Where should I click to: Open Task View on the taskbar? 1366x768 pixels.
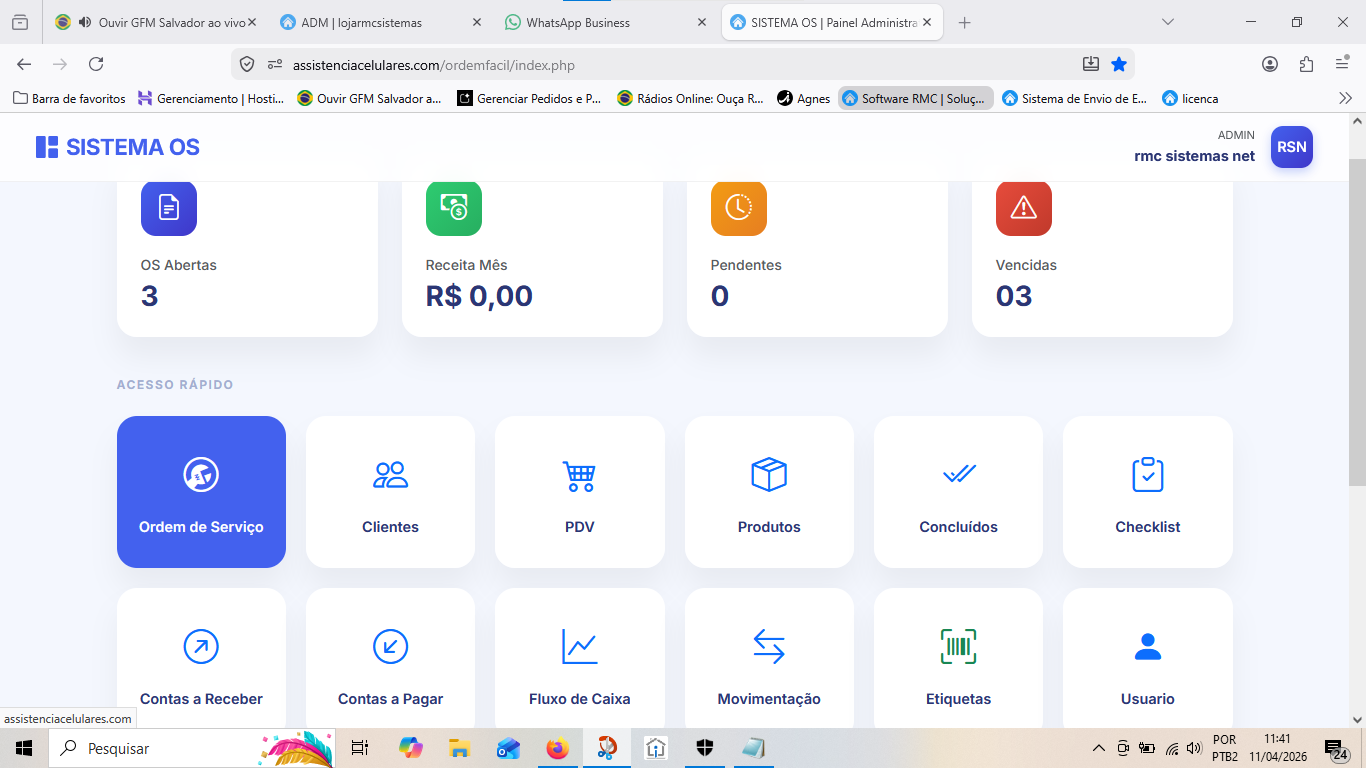click(x=360, y=748)
